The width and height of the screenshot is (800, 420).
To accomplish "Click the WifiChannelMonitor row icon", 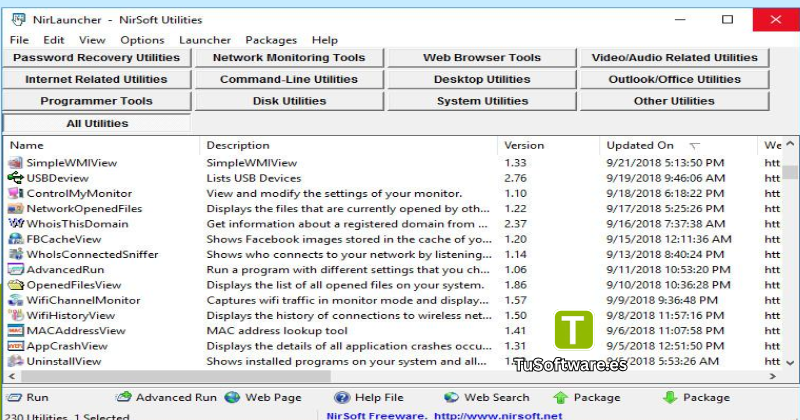I will [16, 300].
